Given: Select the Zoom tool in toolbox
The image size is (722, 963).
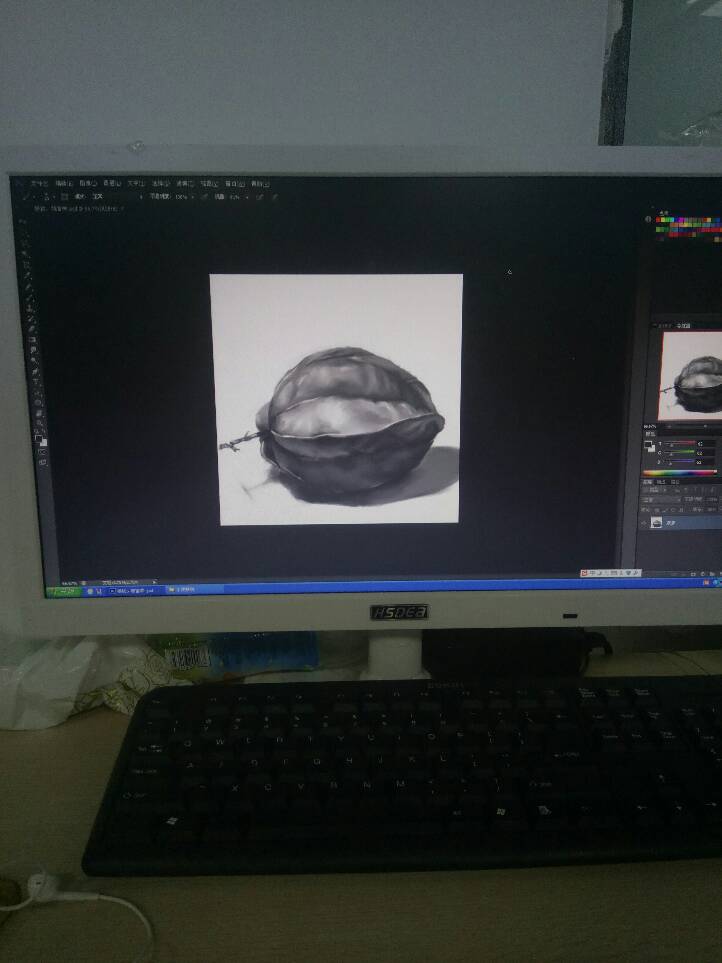Looking at the screenshot, I should pos(39,423).
